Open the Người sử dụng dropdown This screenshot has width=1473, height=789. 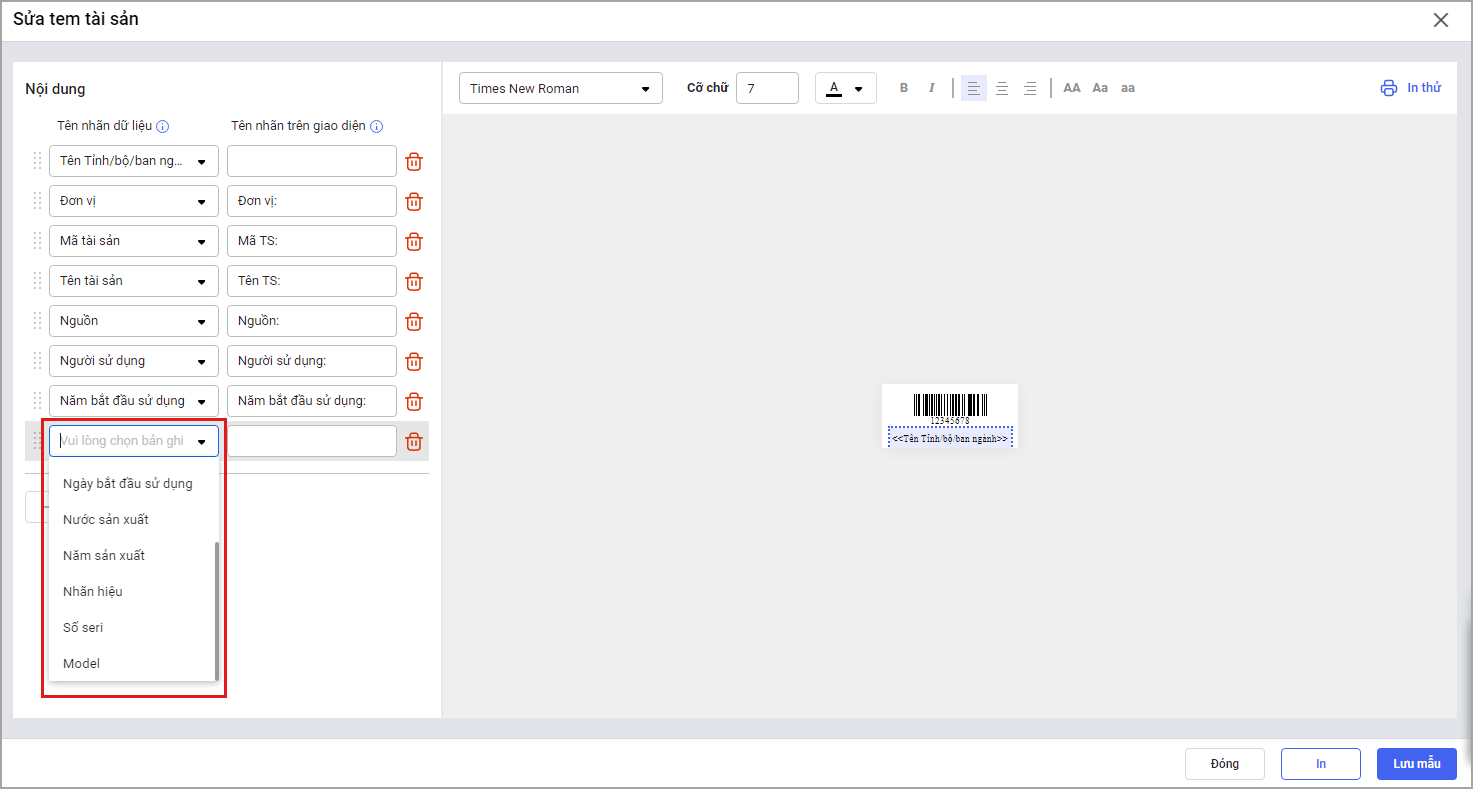(x=133, y=361)
